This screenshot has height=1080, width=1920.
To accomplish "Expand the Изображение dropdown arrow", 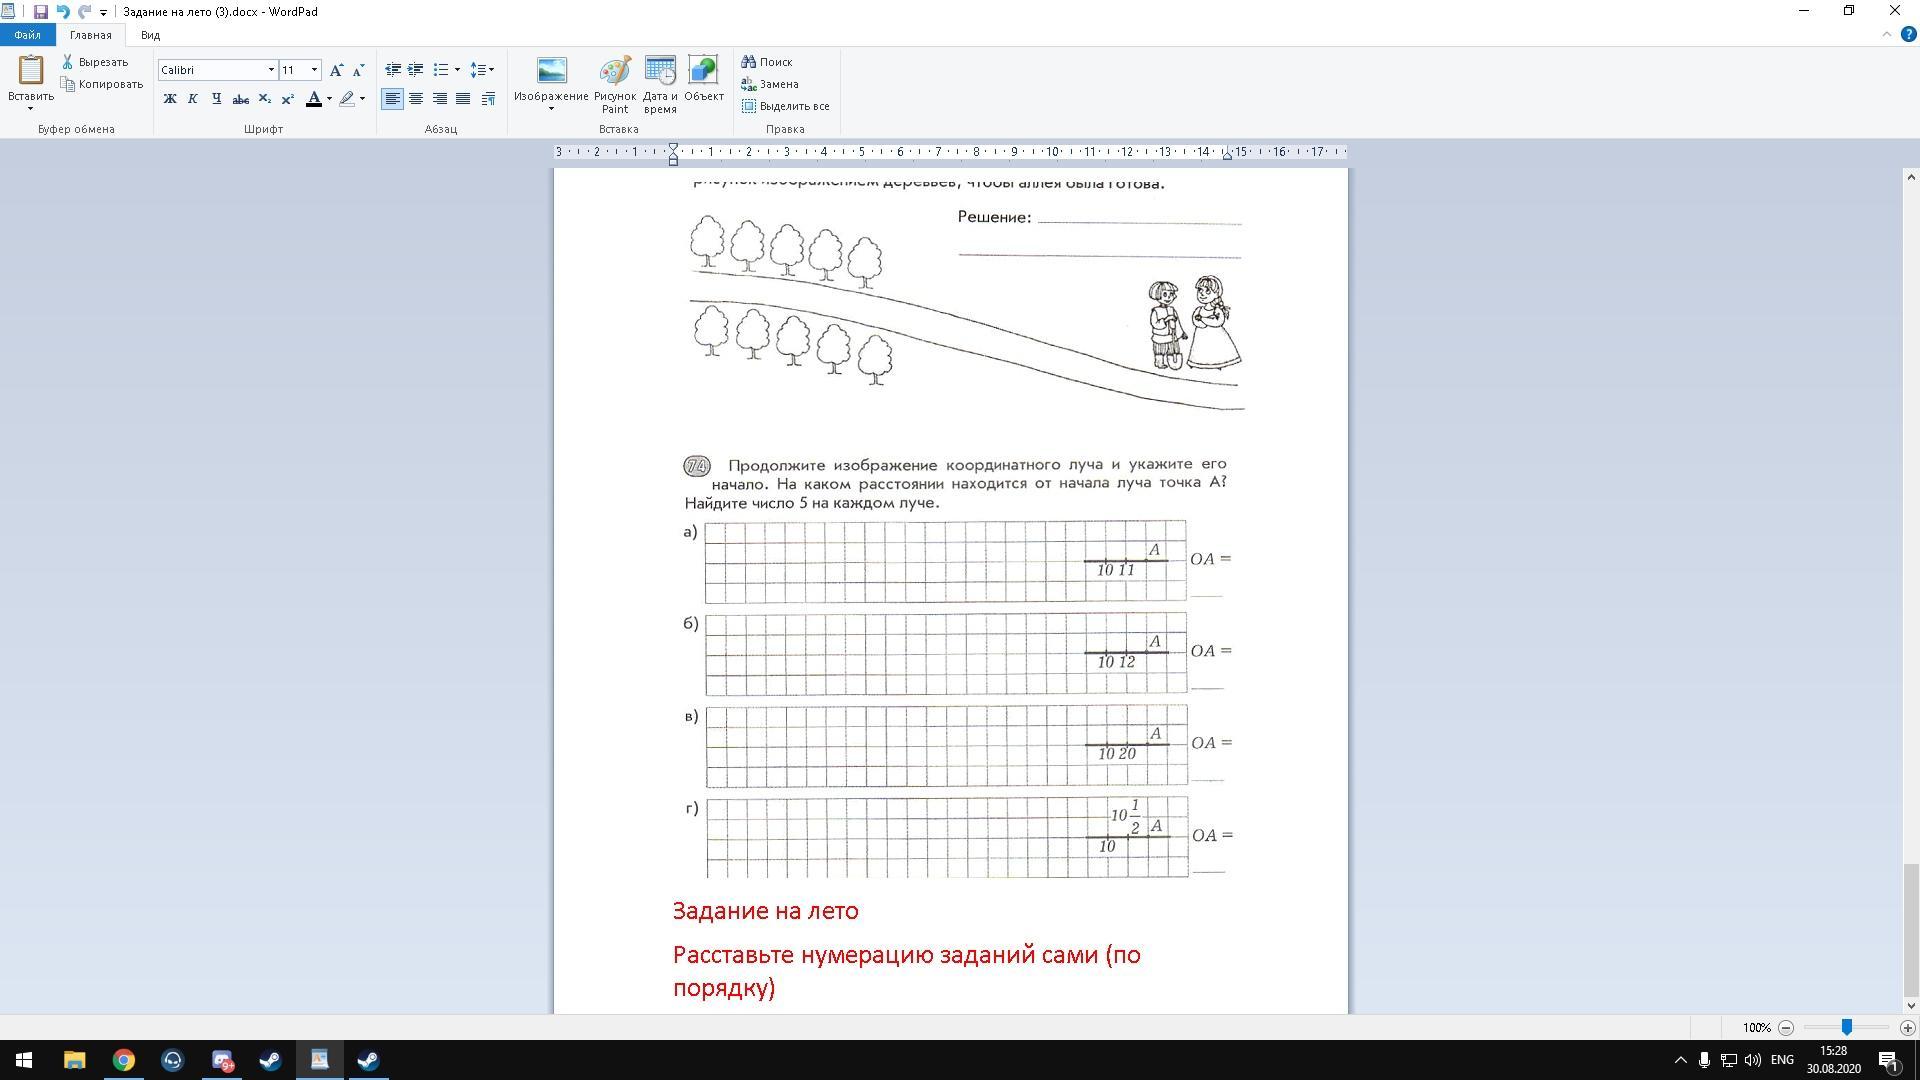I will point(551,108).
